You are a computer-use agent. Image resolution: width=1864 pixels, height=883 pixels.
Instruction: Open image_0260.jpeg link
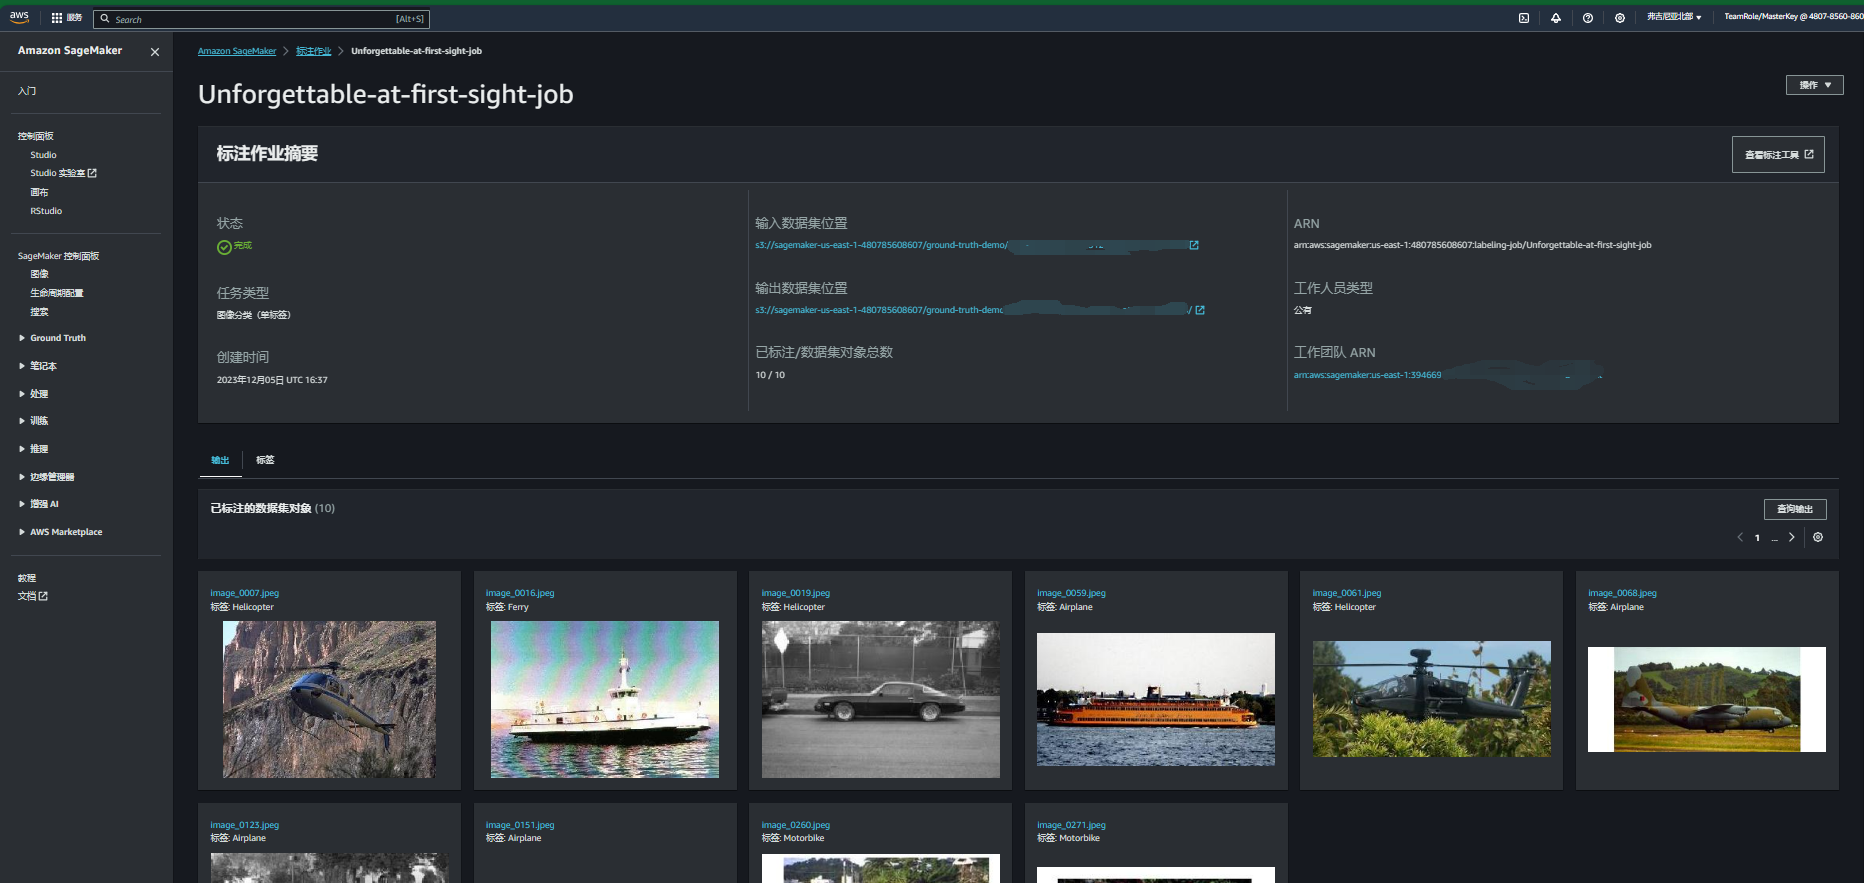[796, 825]
